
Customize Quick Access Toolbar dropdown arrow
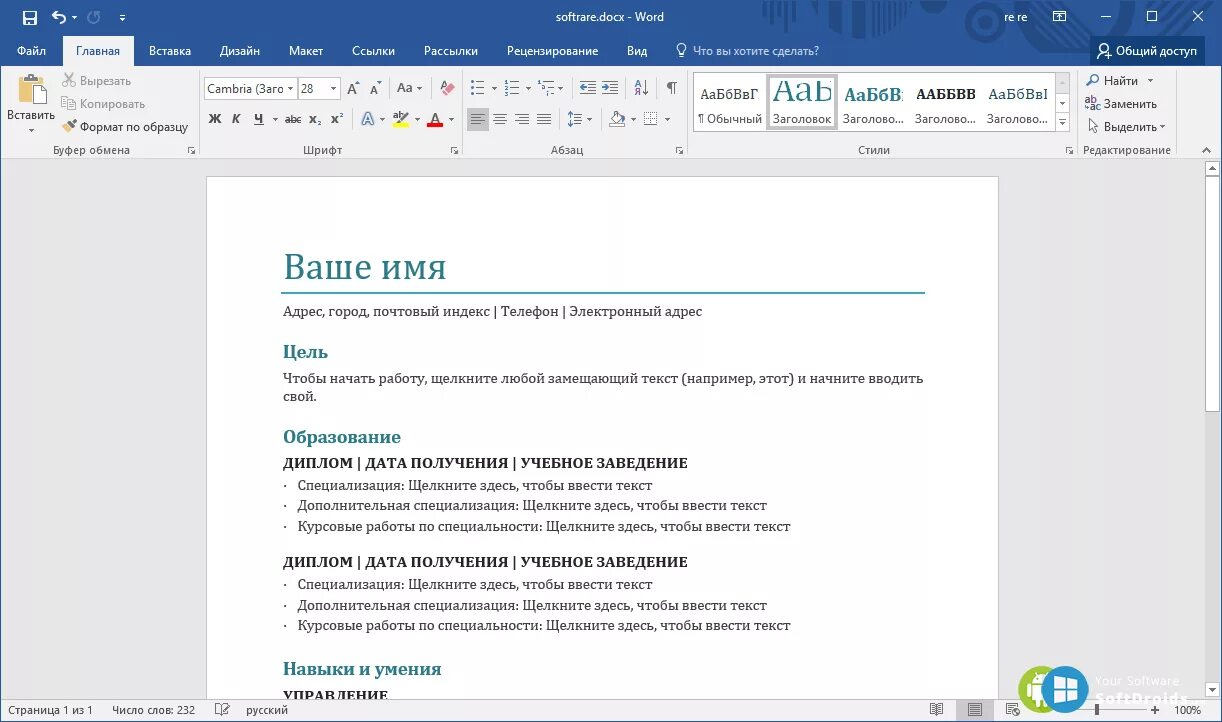[x=122, y=17]
